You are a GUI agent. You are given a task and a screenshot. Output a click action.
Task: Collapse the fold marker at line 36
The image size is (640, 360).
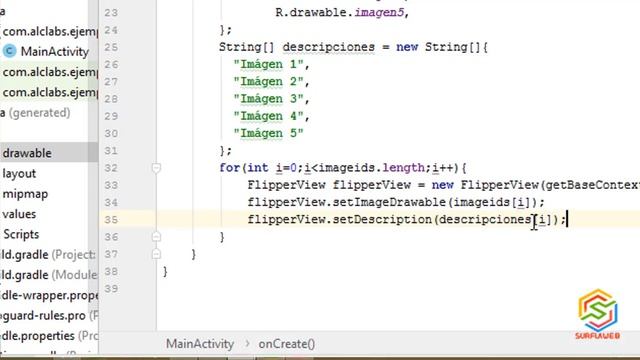156,237
